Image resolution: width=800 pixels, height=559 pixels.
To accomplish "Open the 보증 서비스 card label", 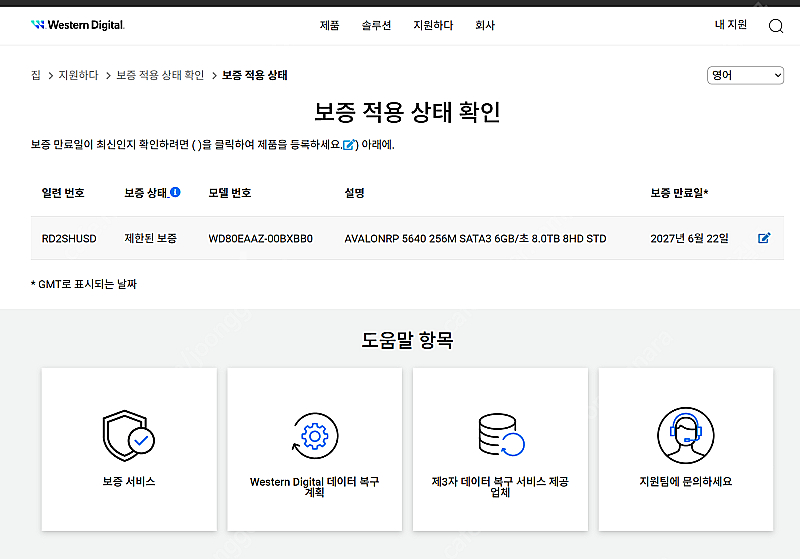I will 129,481.
